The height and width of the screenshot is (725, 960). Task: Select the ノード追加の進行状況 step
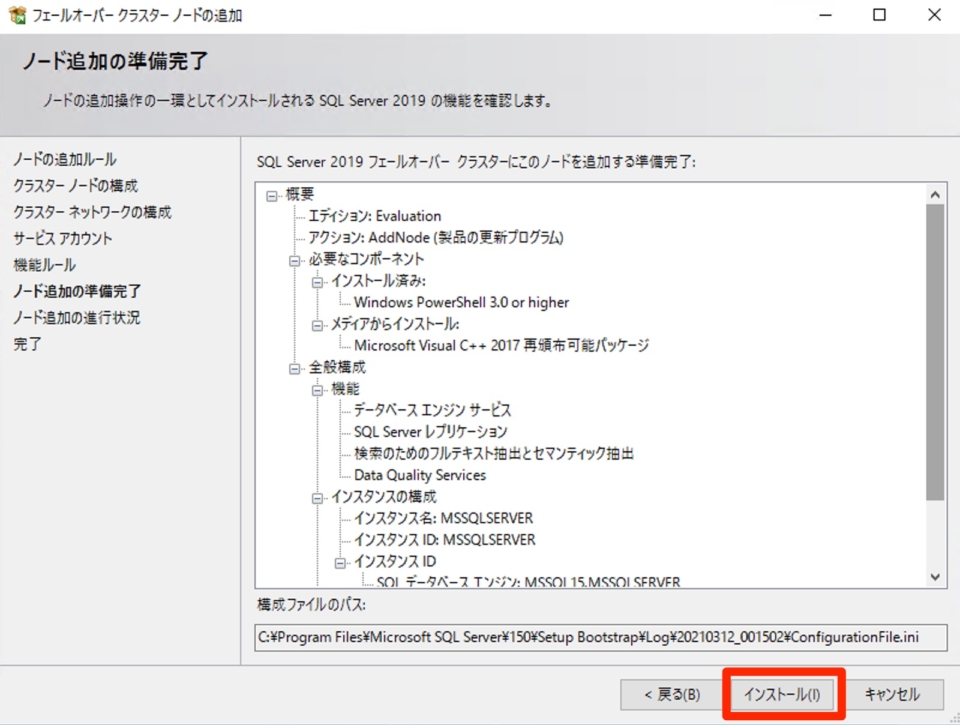[x=77, y=317]
